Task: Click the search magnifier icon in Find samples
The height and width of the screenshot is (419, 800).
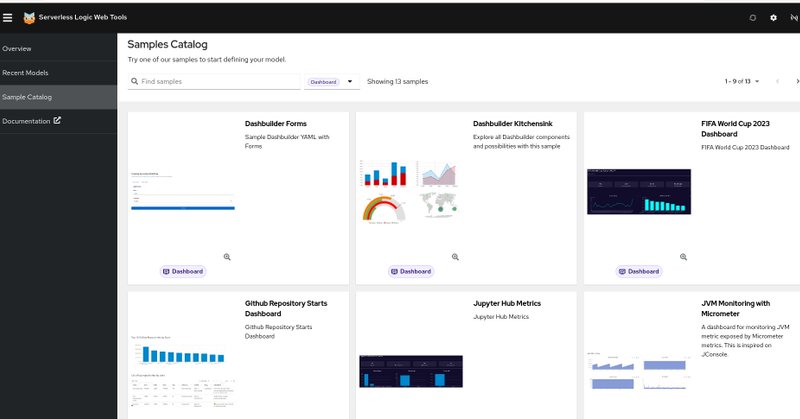Action: (135, 81)
